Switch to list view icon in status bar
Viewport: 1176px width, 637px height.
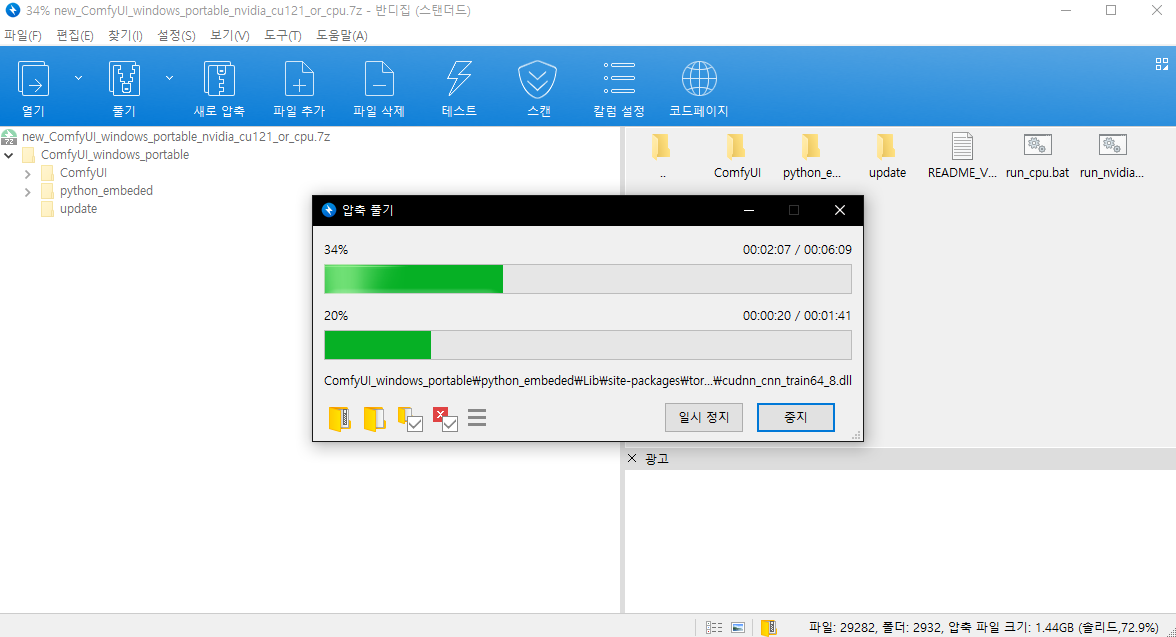pyautogui.click(x=714, y=627)
